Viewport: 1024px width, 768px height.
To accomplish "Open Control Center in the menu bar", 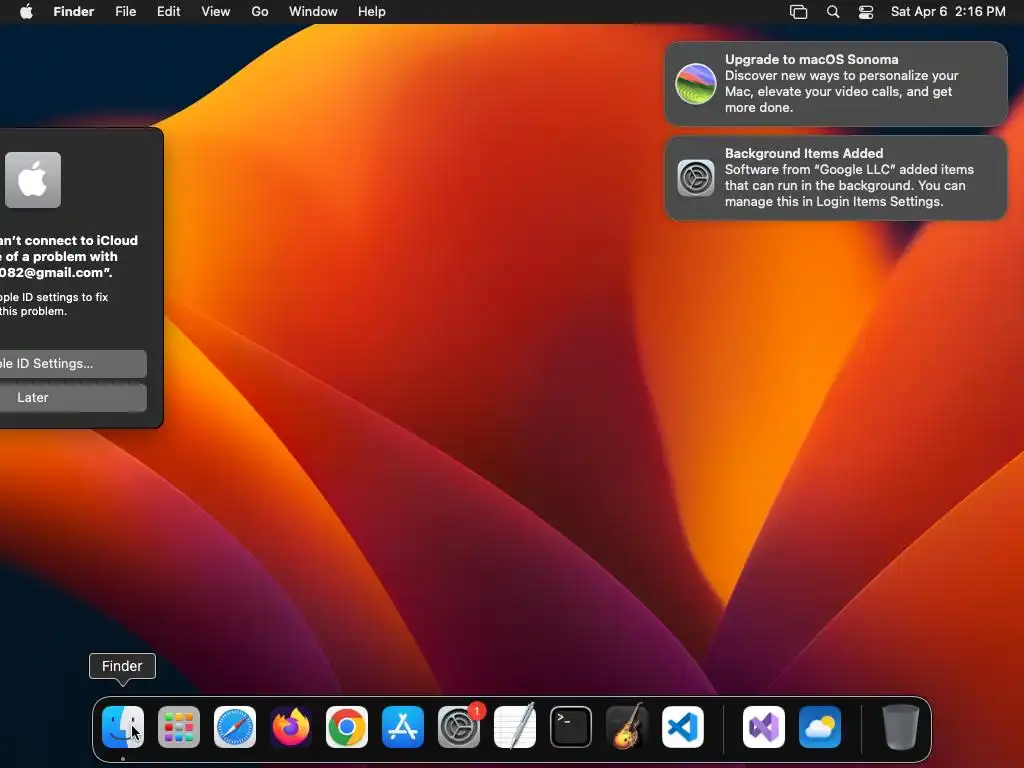I will pyautogui.click(x=866, y=12).
